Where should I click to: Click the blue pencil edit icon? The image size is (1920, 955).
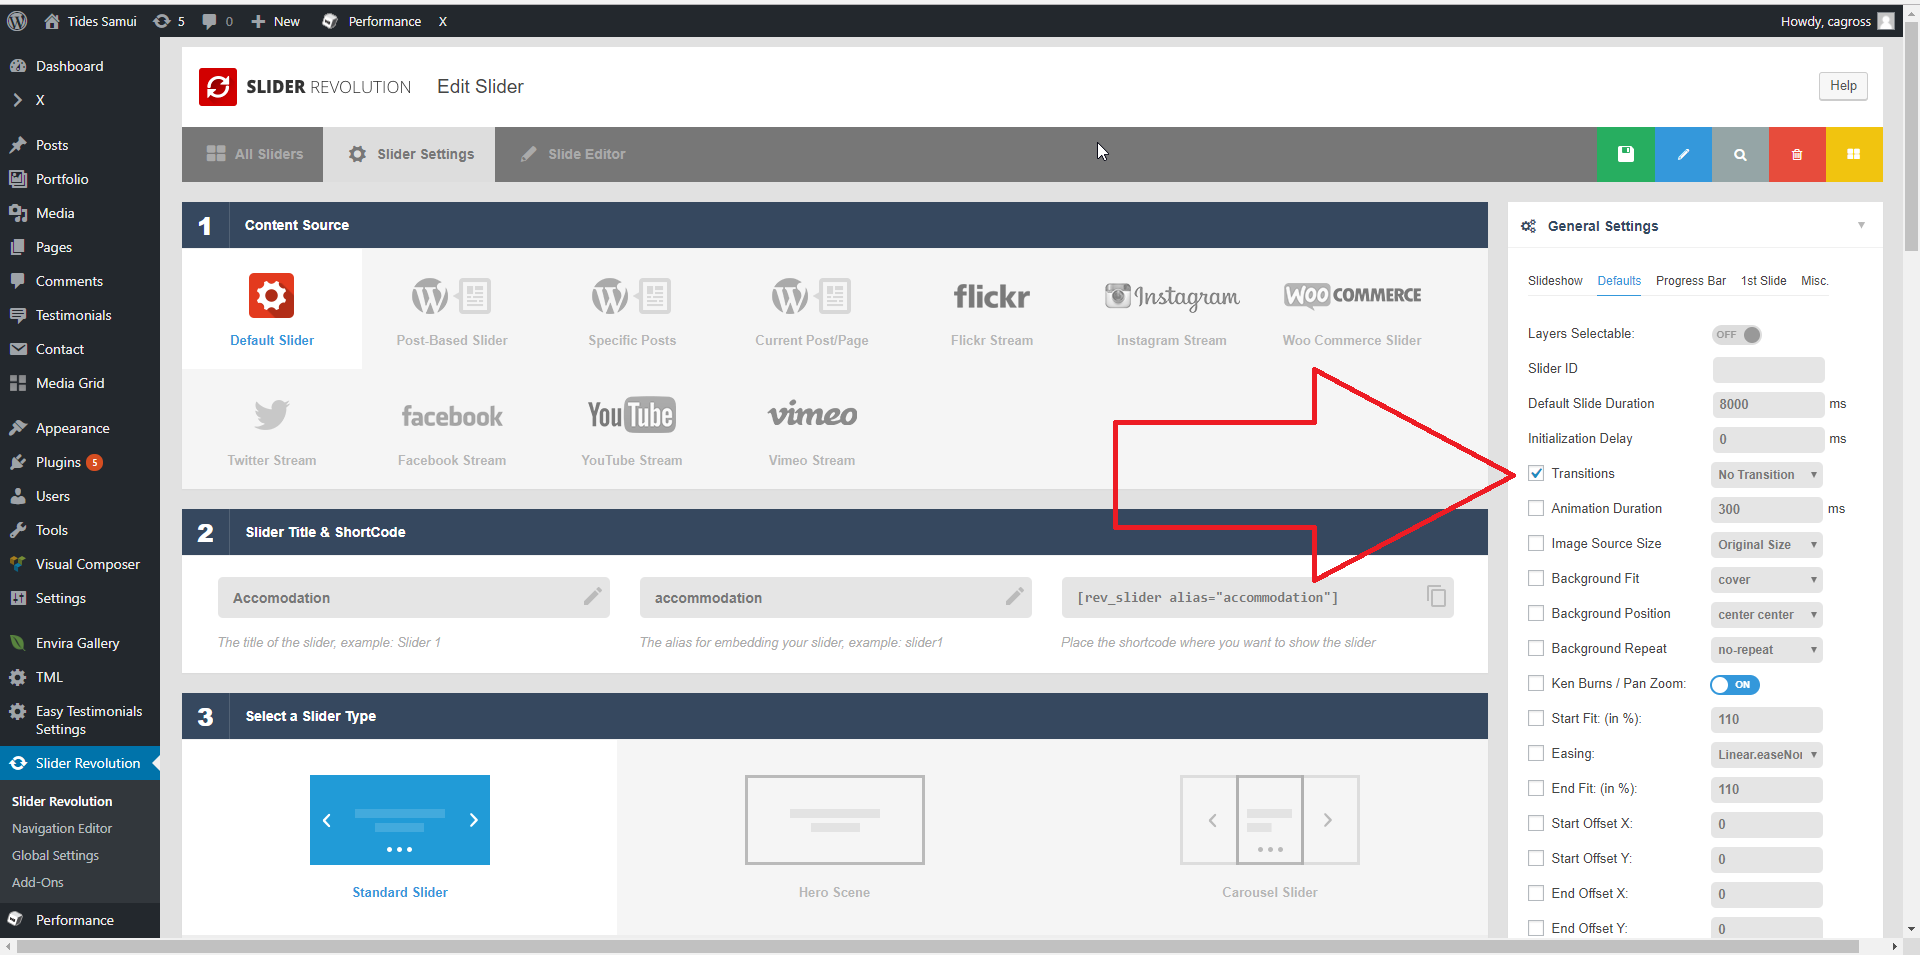click(1683, 154)
